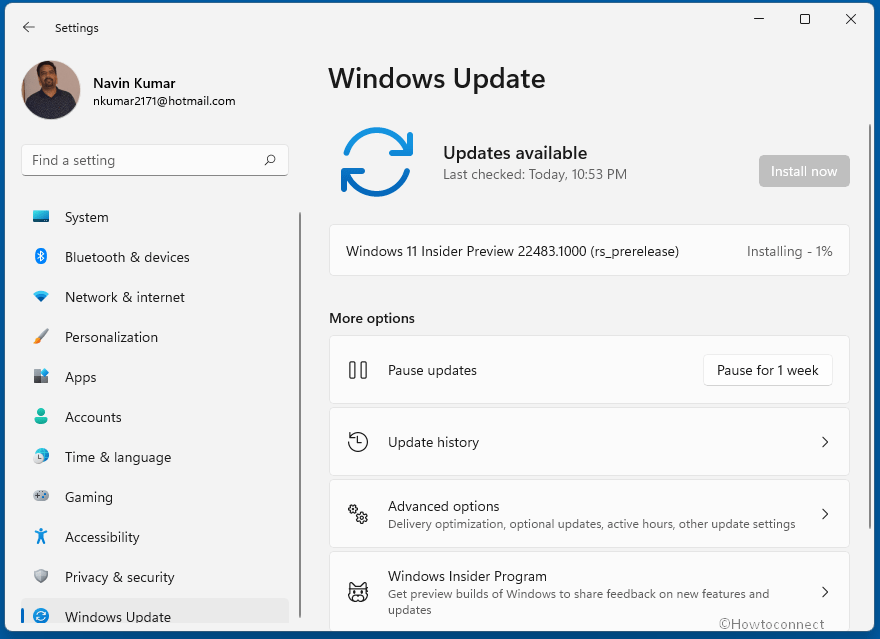Click More options heading
Image resolution: width=880 pixels, height=639 pixels.
(372, 318)
